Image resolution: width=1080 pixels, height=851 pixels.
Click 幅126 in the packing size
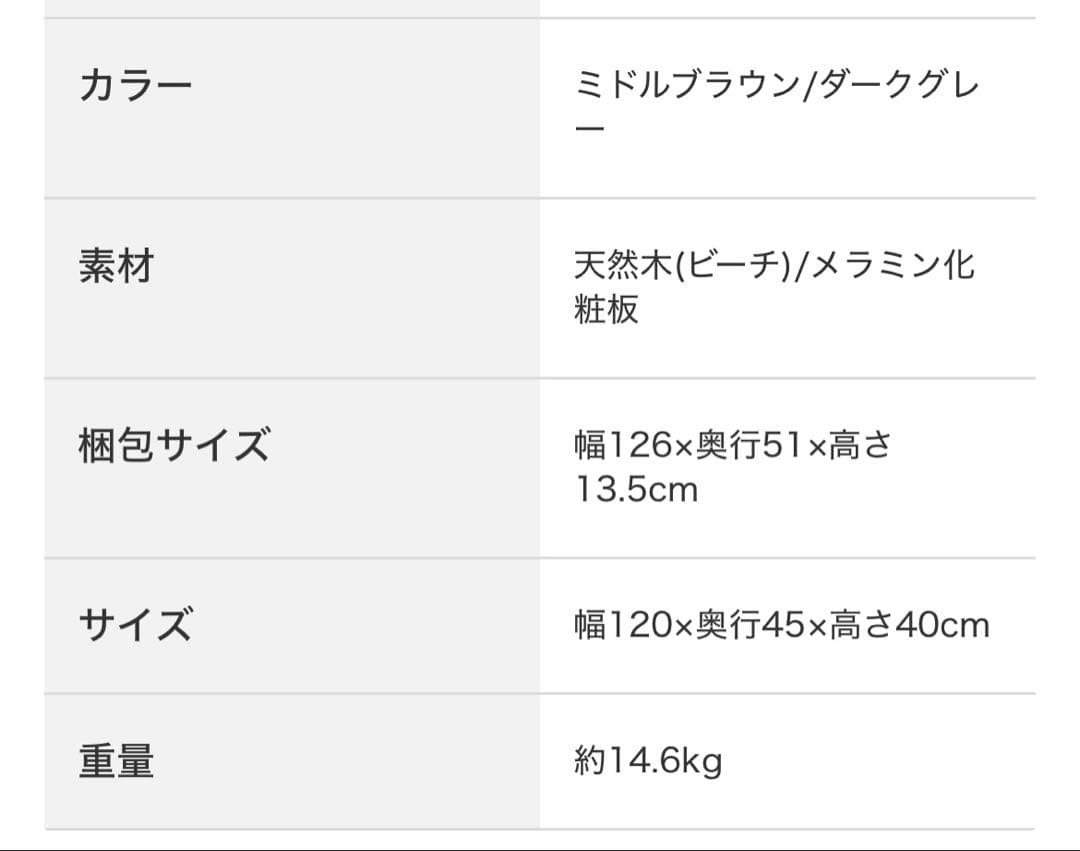pyautogui.click(x=622, y=445)
